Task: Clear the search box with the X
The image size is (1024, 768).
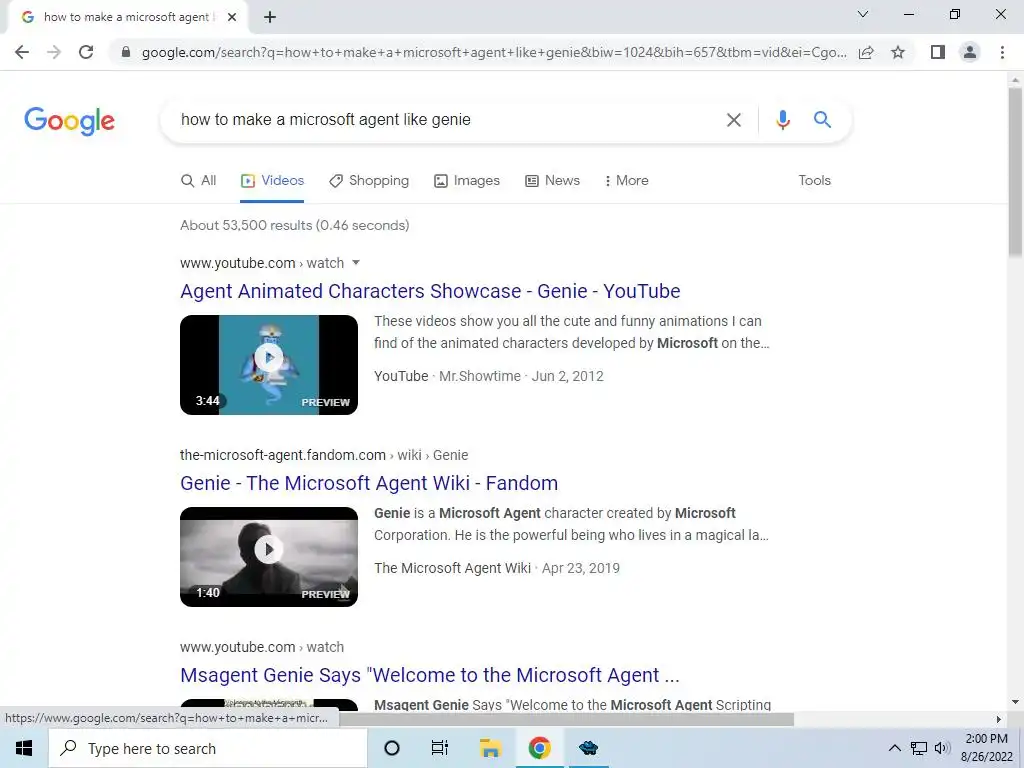Action: pyautogui.click(x=734, y=120)
